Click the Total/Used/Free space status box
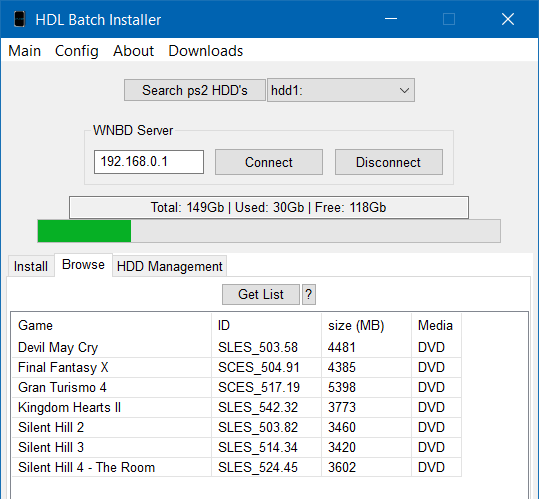The width and height of the screenshot is (539, 499). pos(269,208)
